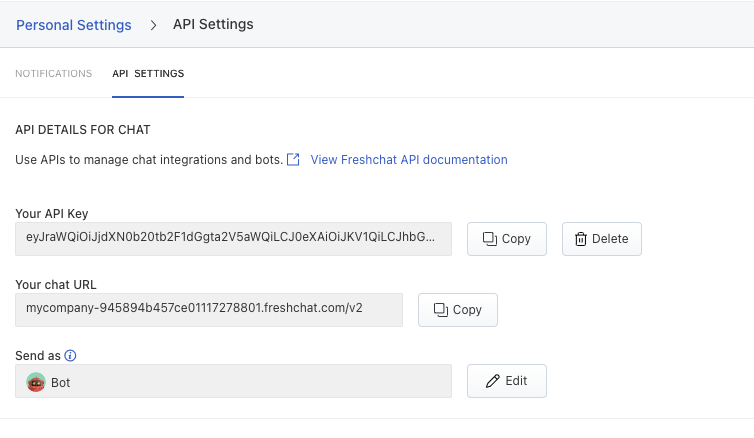754x438 pixels.
Task: Click the breadcrumb chevron after Personal Settings
Action: pos(153,25)
